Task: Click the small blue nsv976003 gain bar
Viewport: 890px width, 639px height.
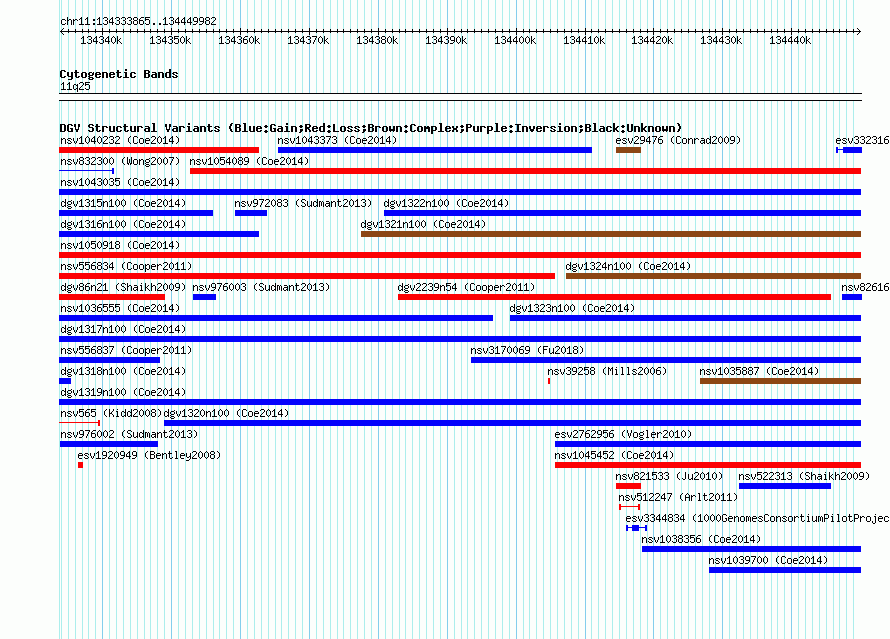Action: (x=204, y=297)
